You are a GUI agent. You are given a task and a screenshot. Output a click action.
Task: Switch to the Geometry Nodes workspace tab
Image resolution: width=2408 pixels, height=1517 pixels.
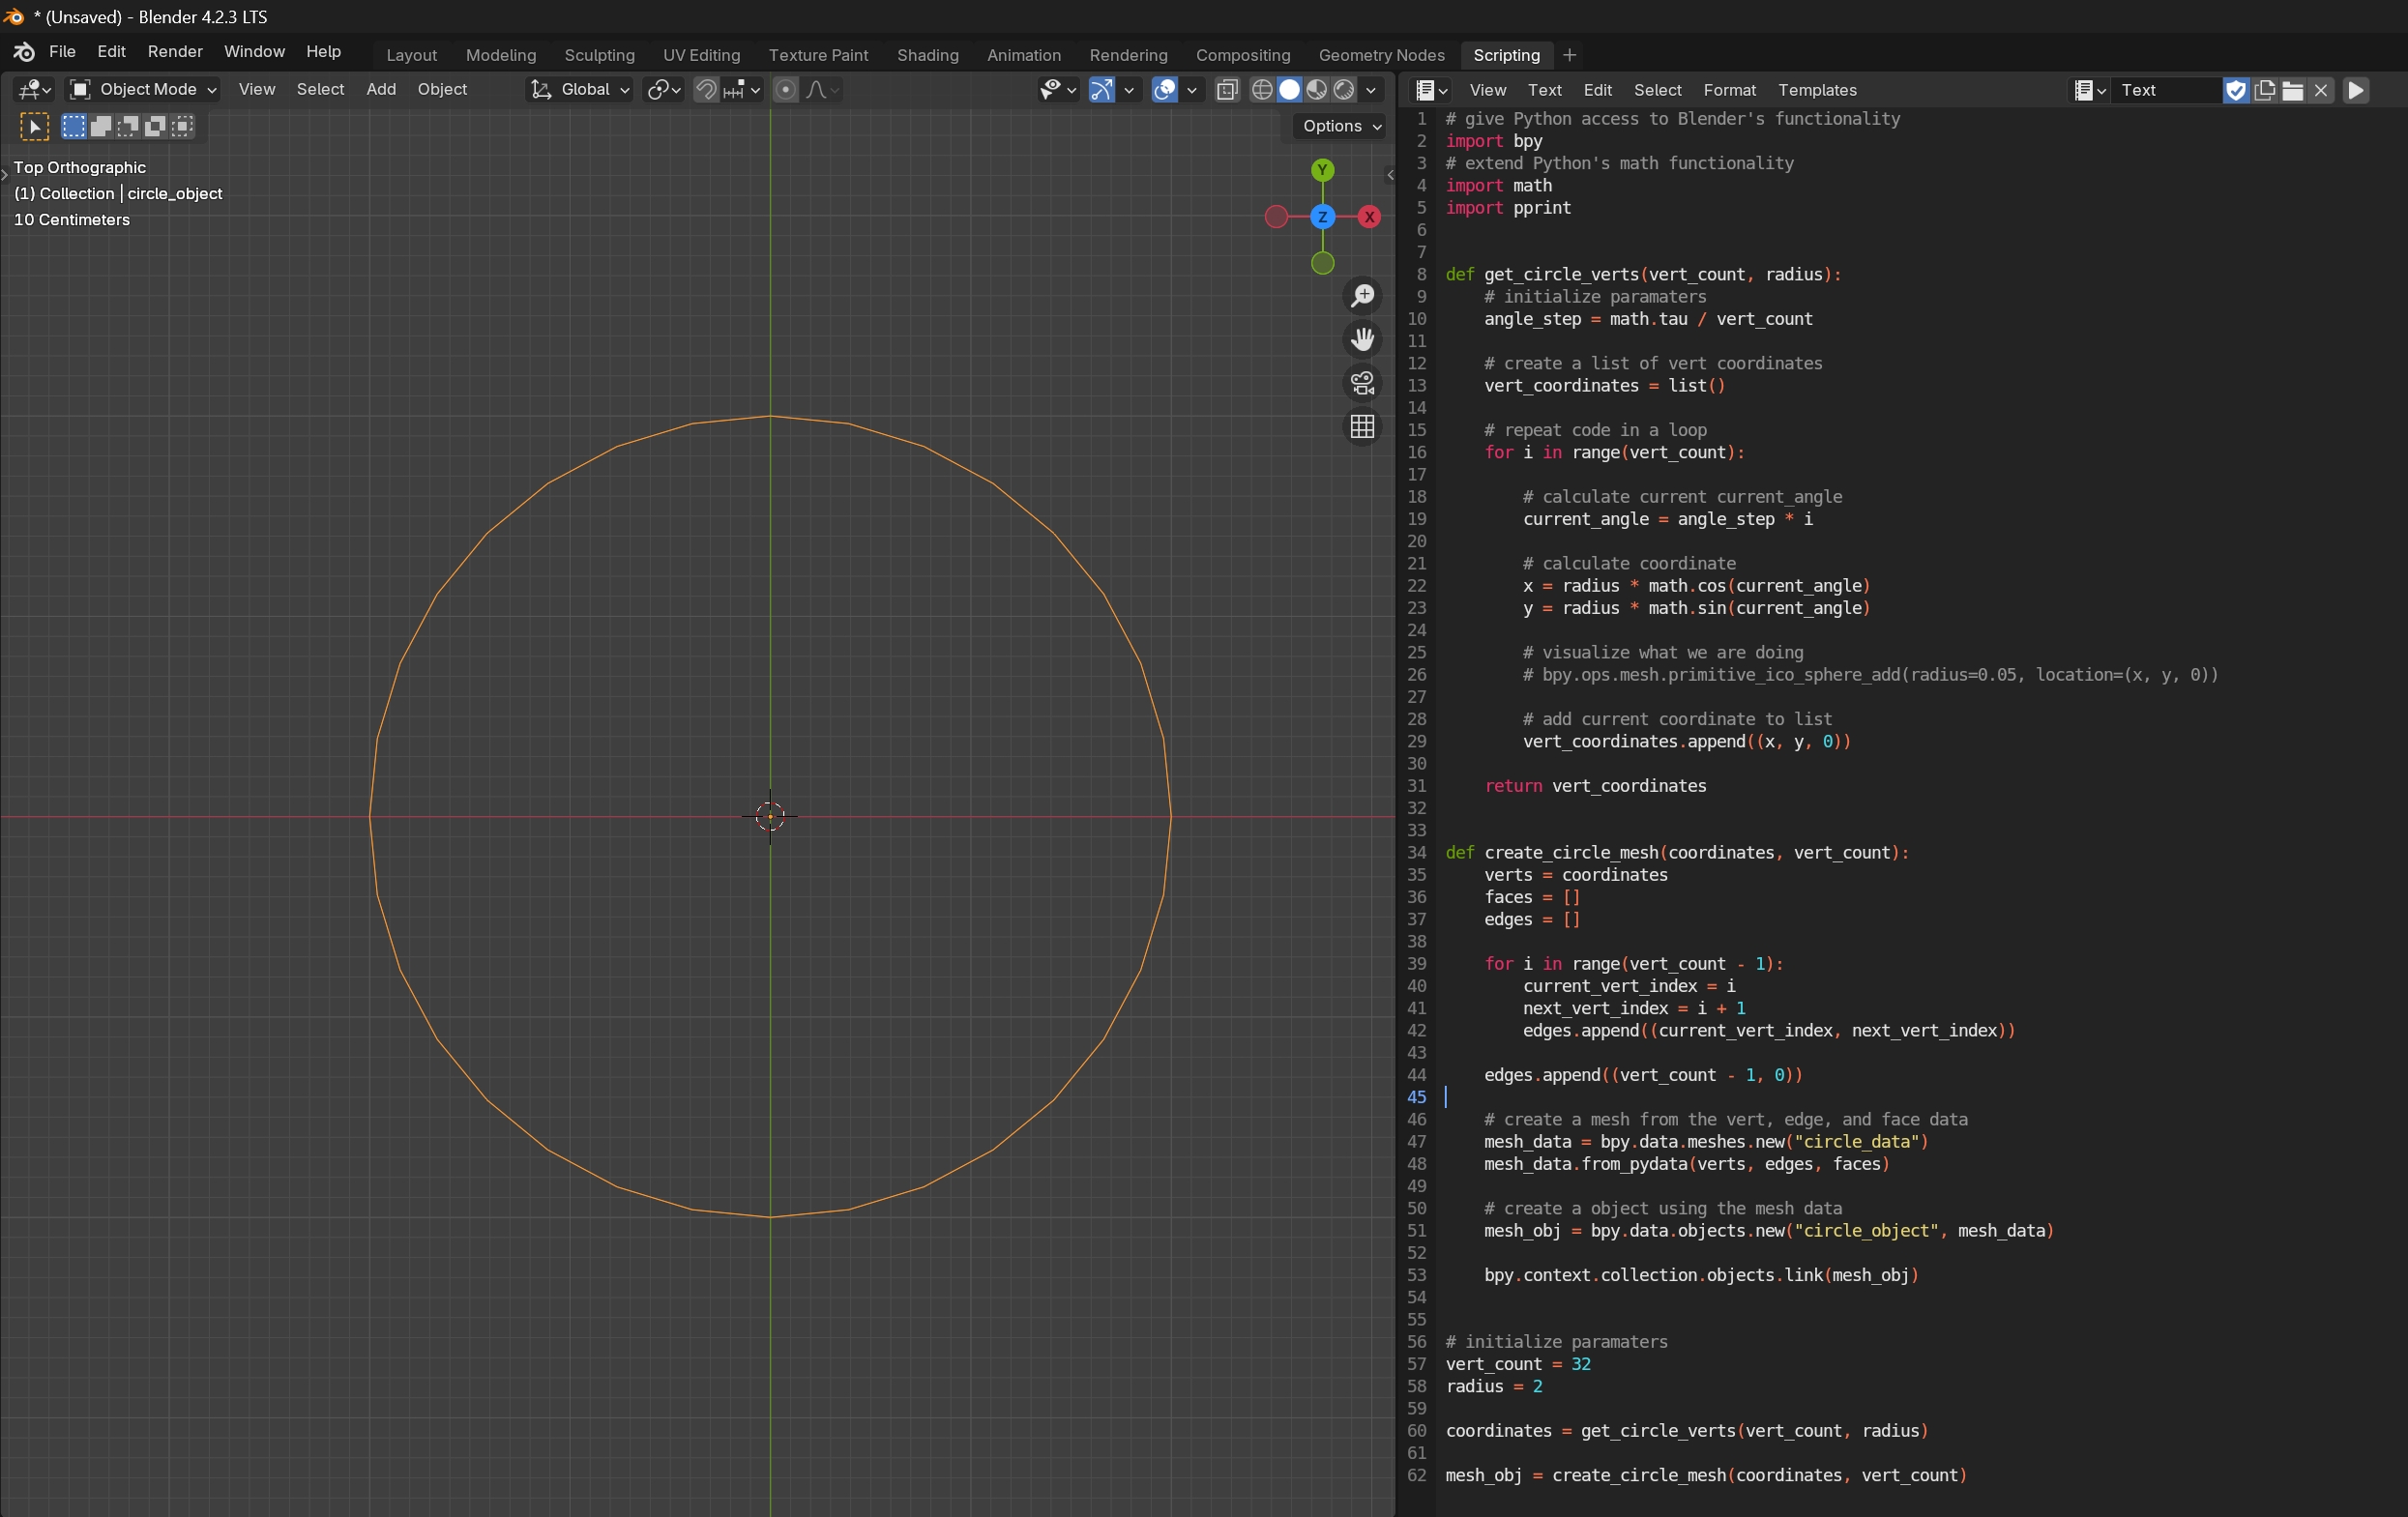tap(1380, 55)
